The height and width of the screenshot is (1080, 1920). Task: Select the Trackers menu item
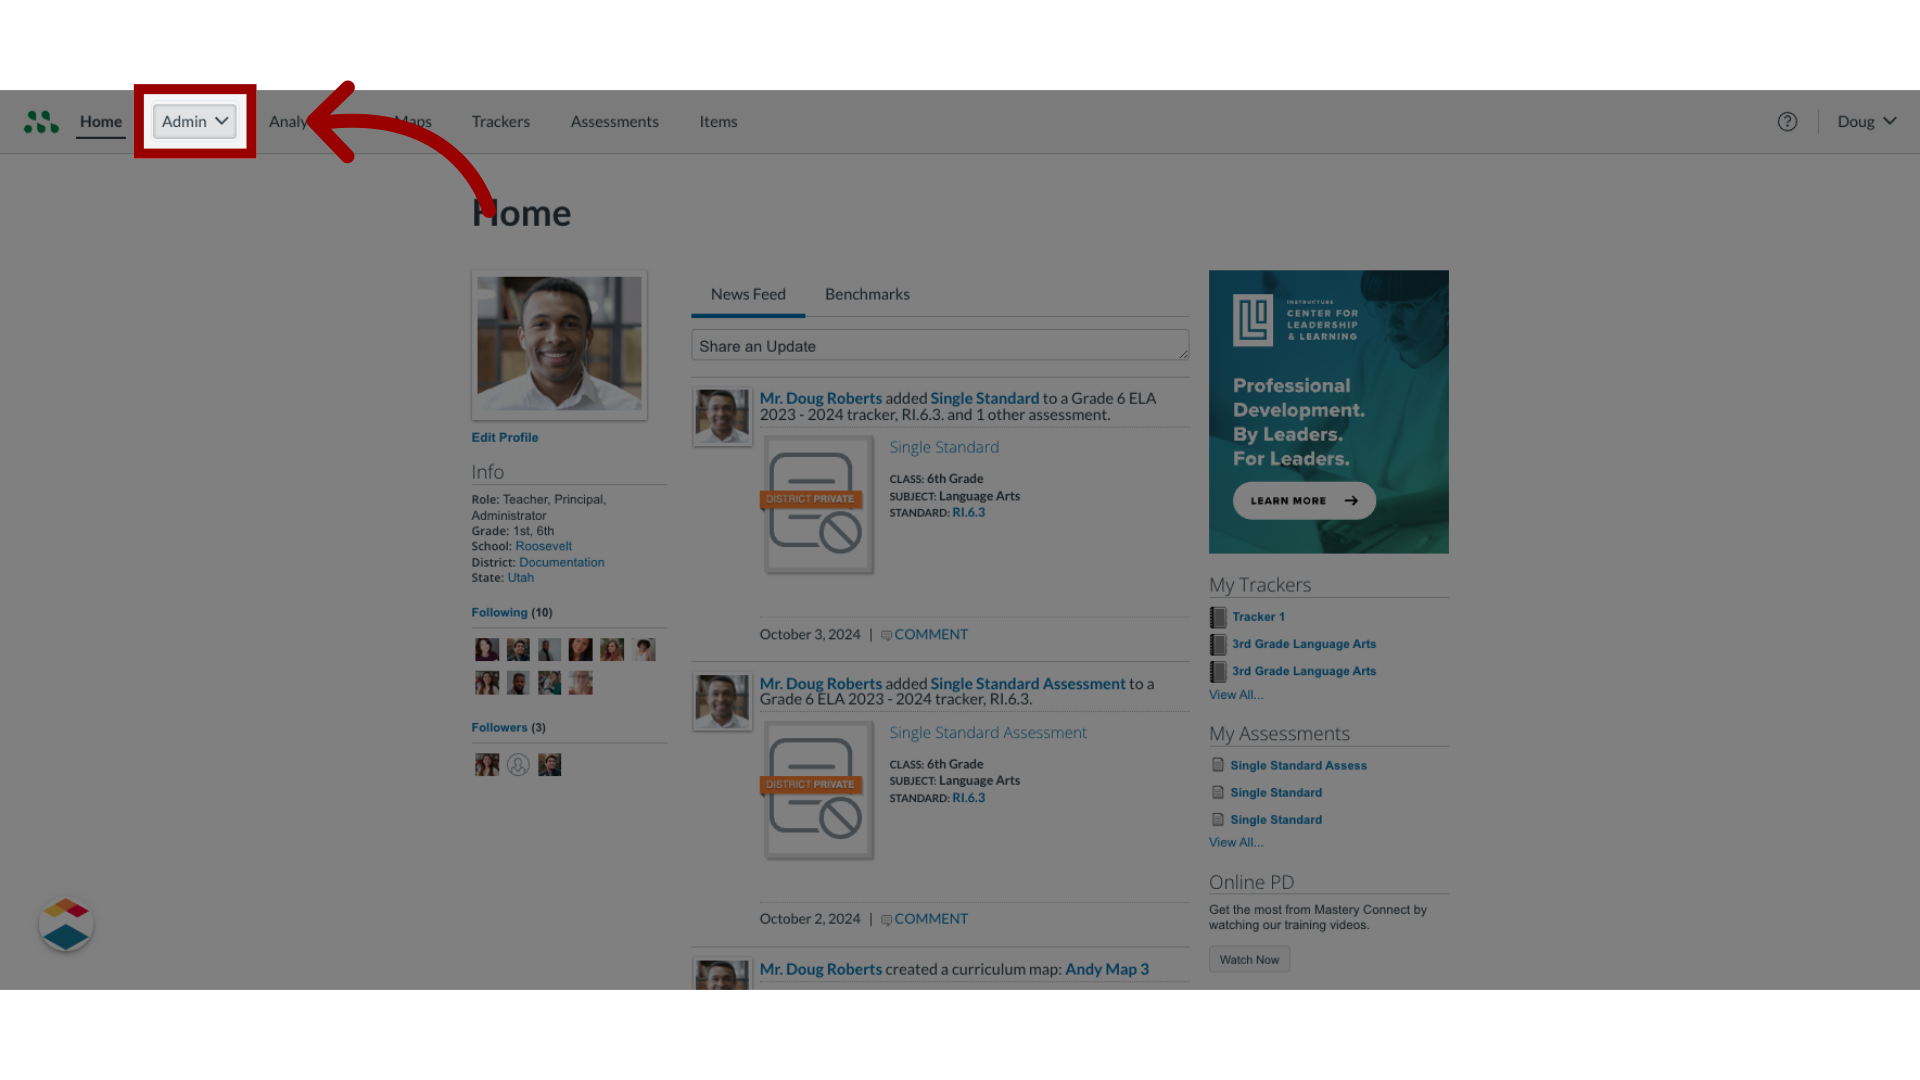tap(501, 121)
